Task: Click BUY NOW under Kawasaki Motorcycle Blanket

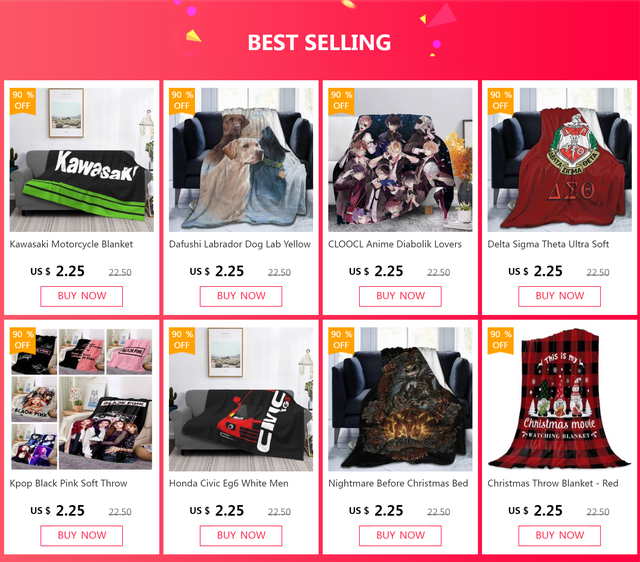Action: click(x=82, y=296)
